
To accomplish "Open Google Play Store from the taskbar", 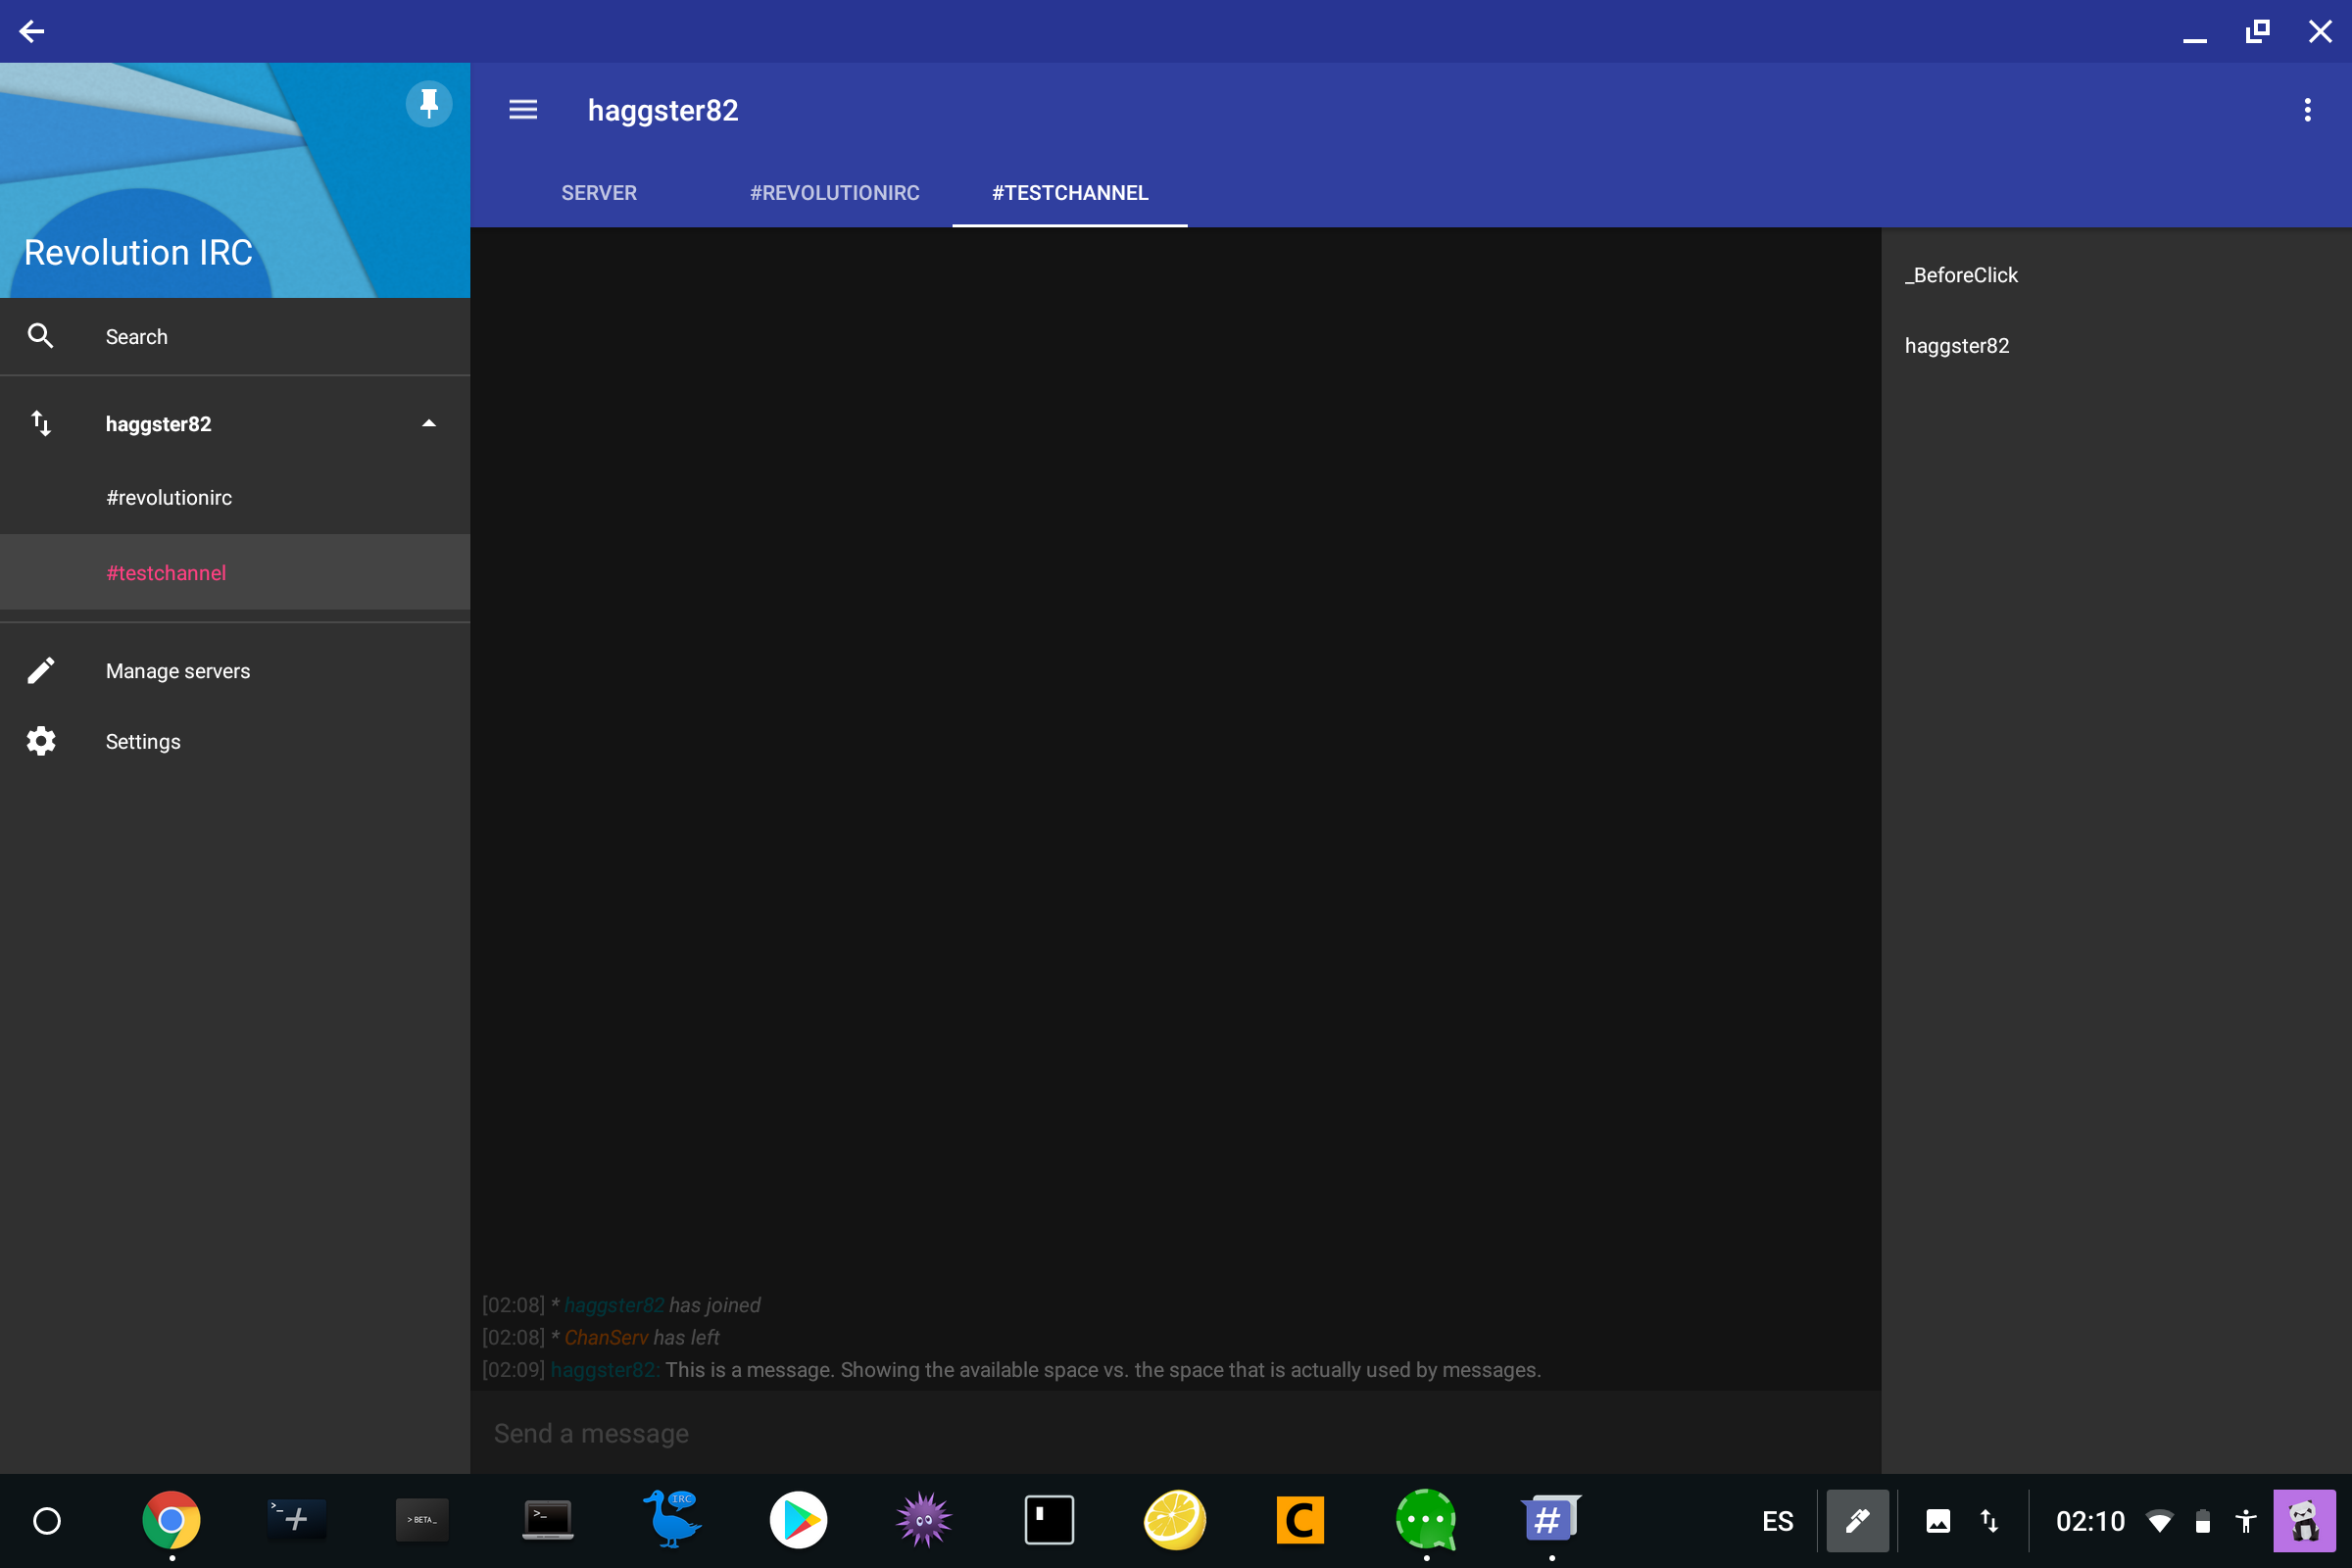I will click(798, 1519).
